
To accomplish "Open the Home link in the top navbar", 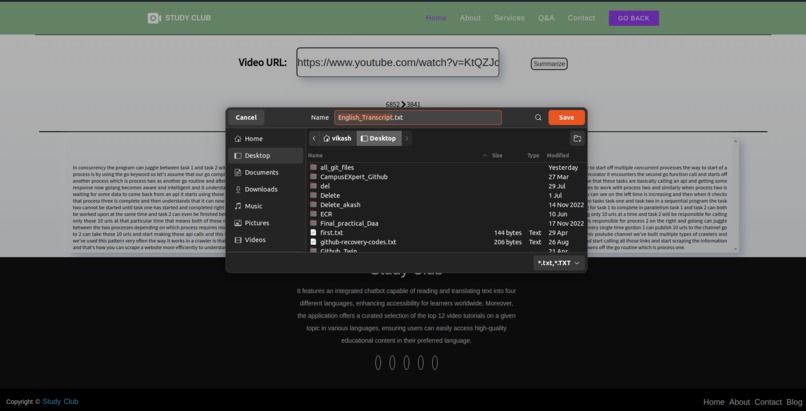I will click(436, 18).
